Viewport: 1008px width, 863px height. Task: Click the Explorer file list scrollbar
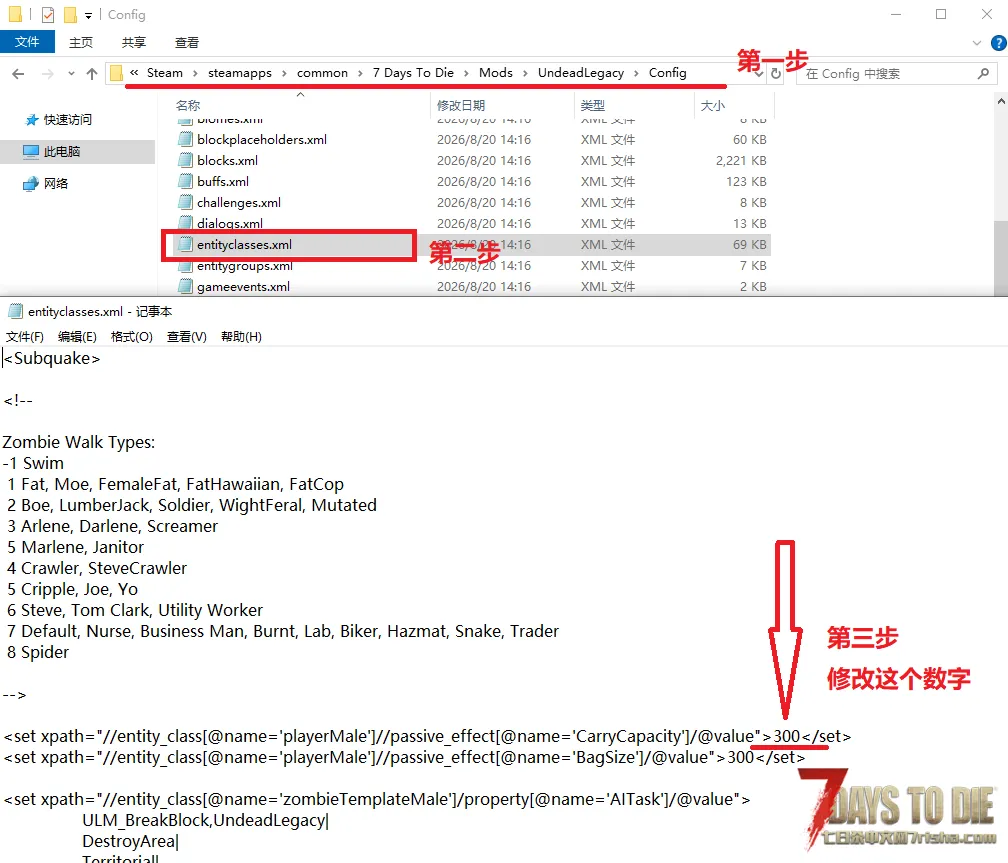1000,257
